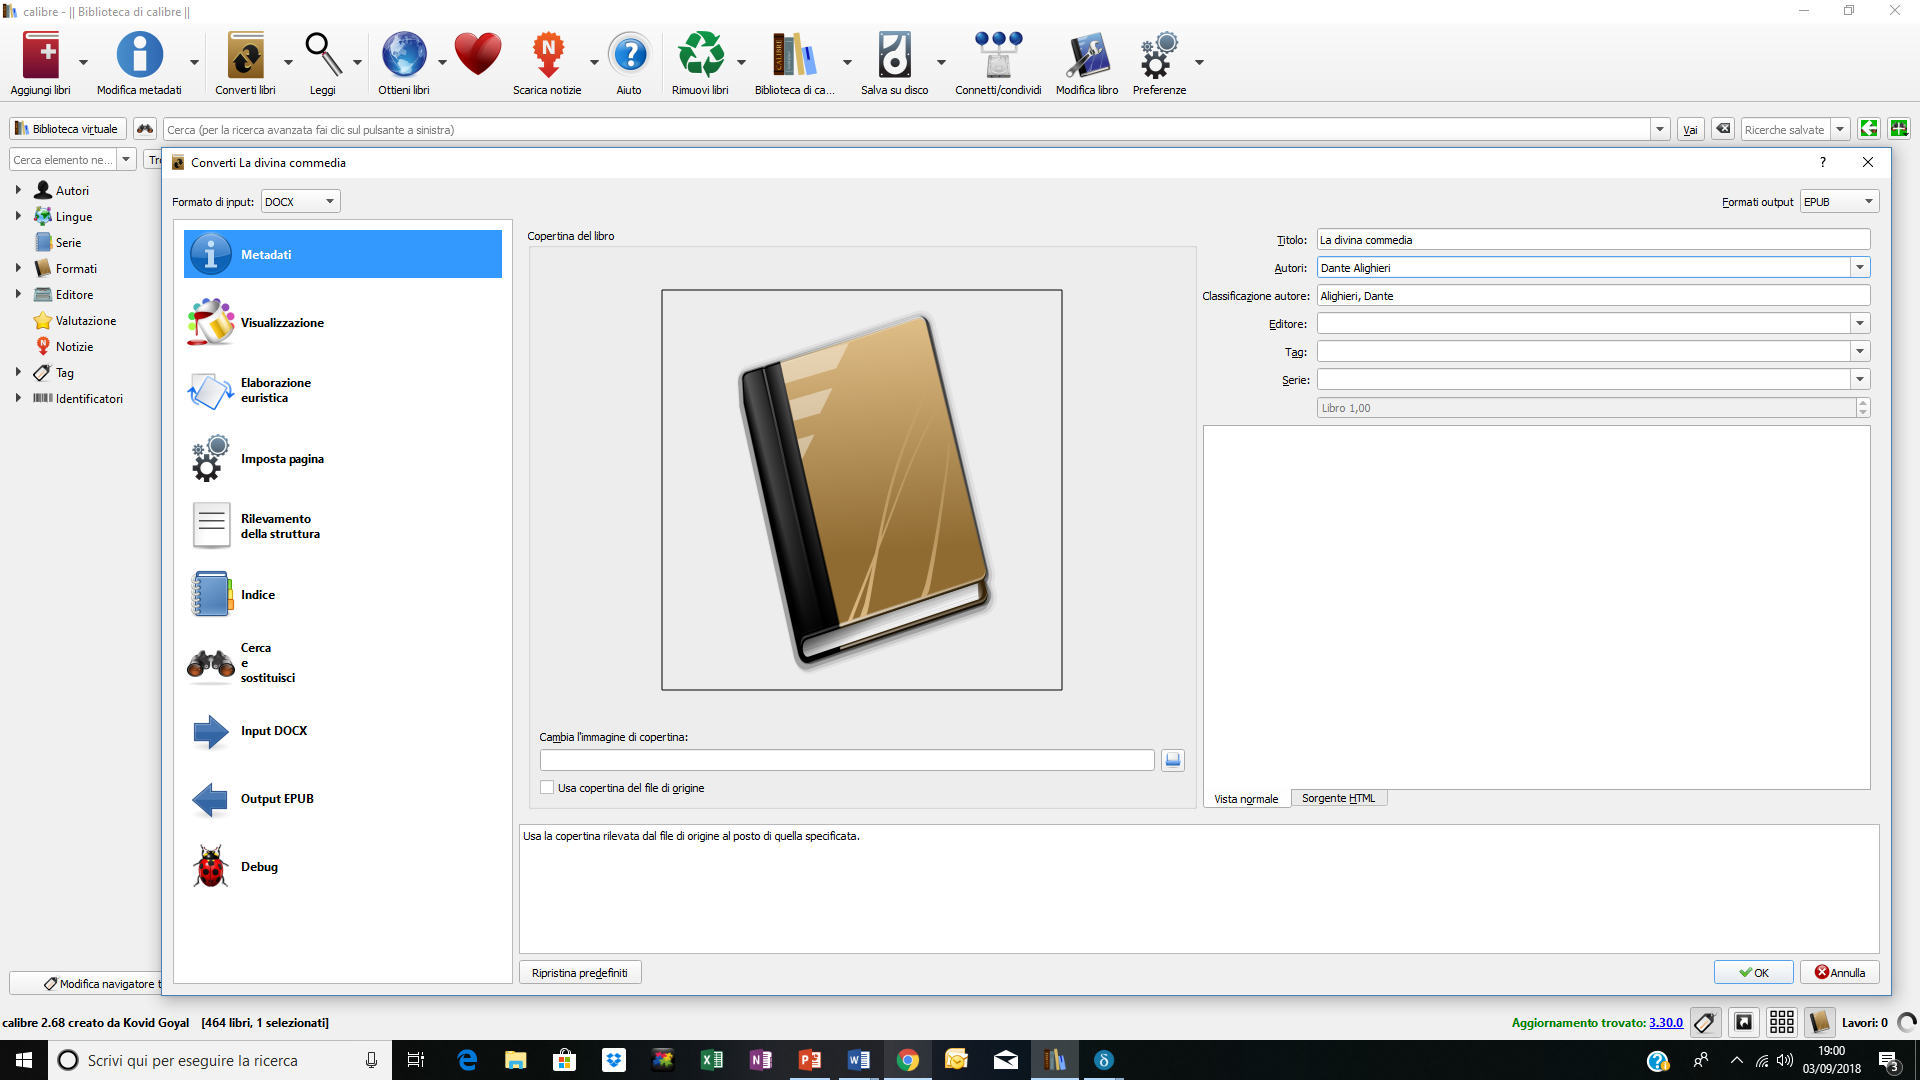Open the Imposta pagina section
The height and width of the screenshot is (1080, 1920).
tap(343, 459)
